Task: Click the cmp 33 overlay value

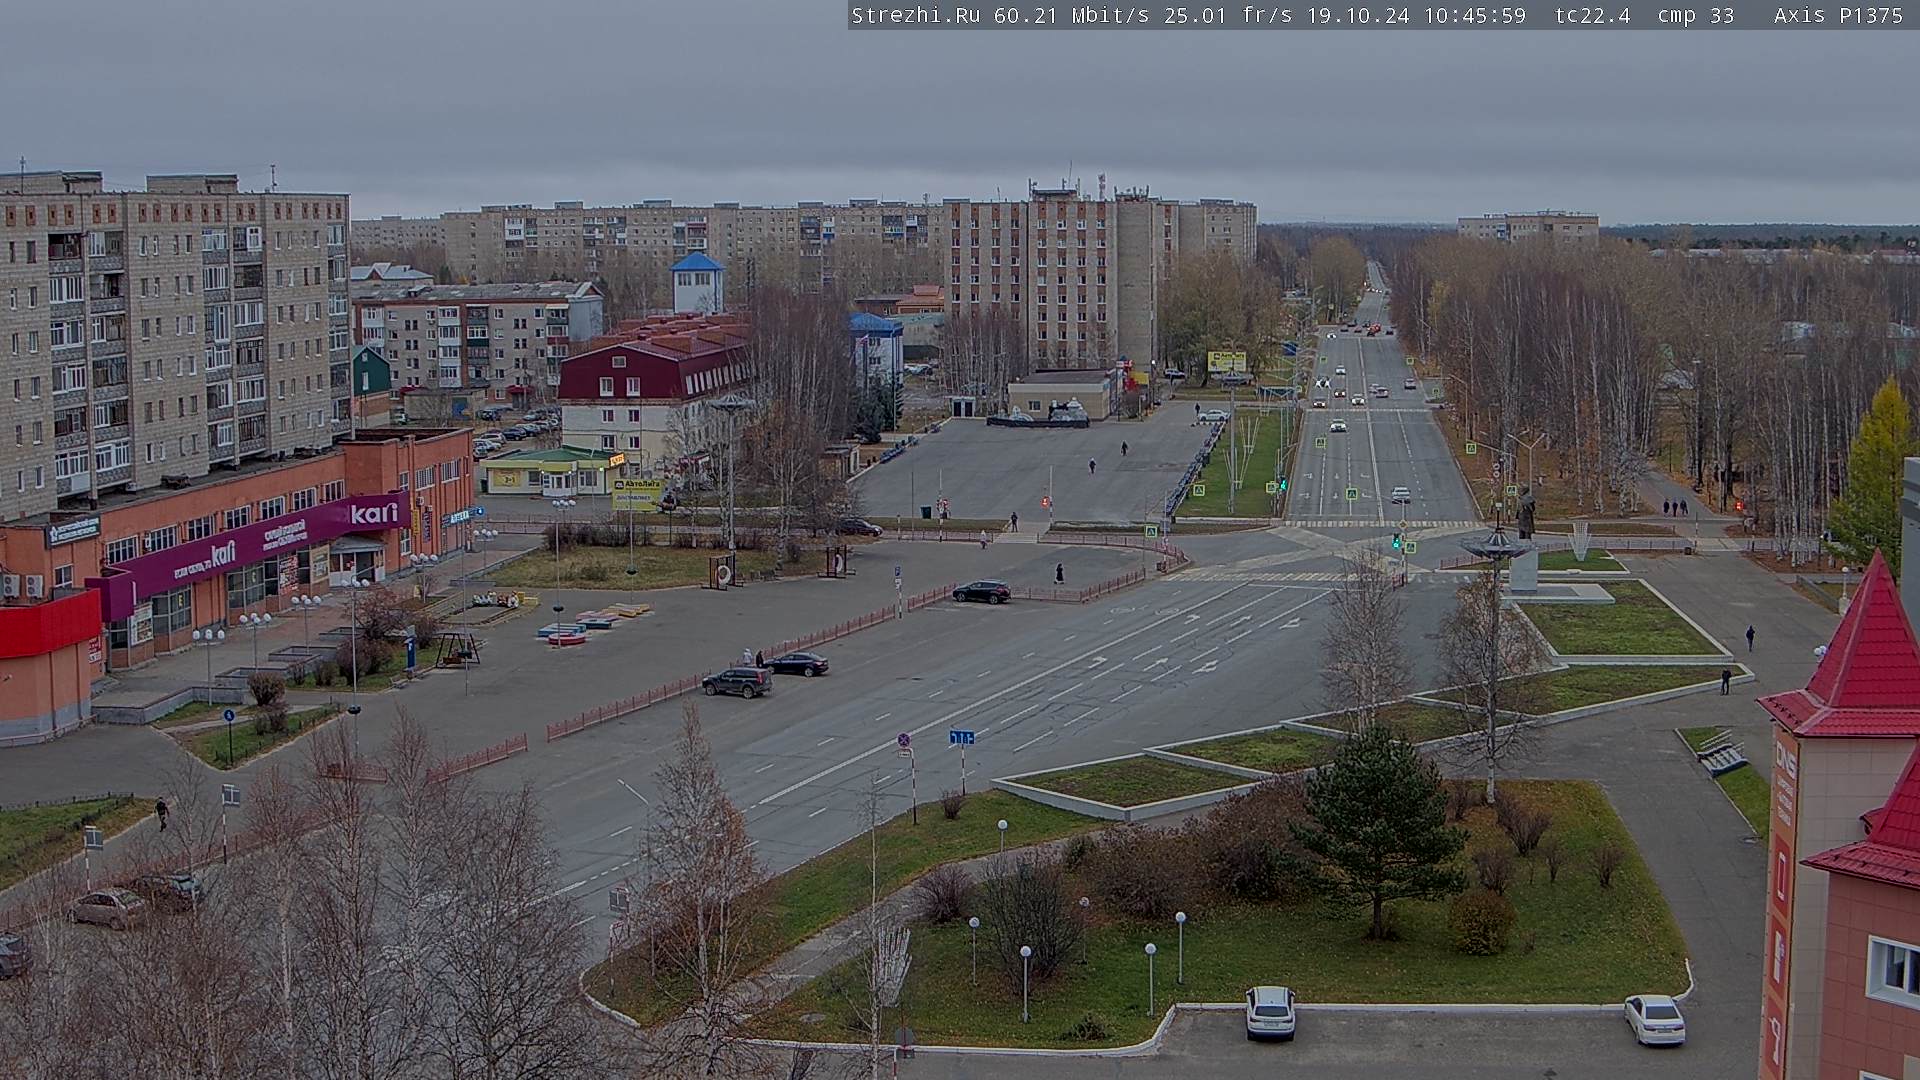Action: point(1695,15)
